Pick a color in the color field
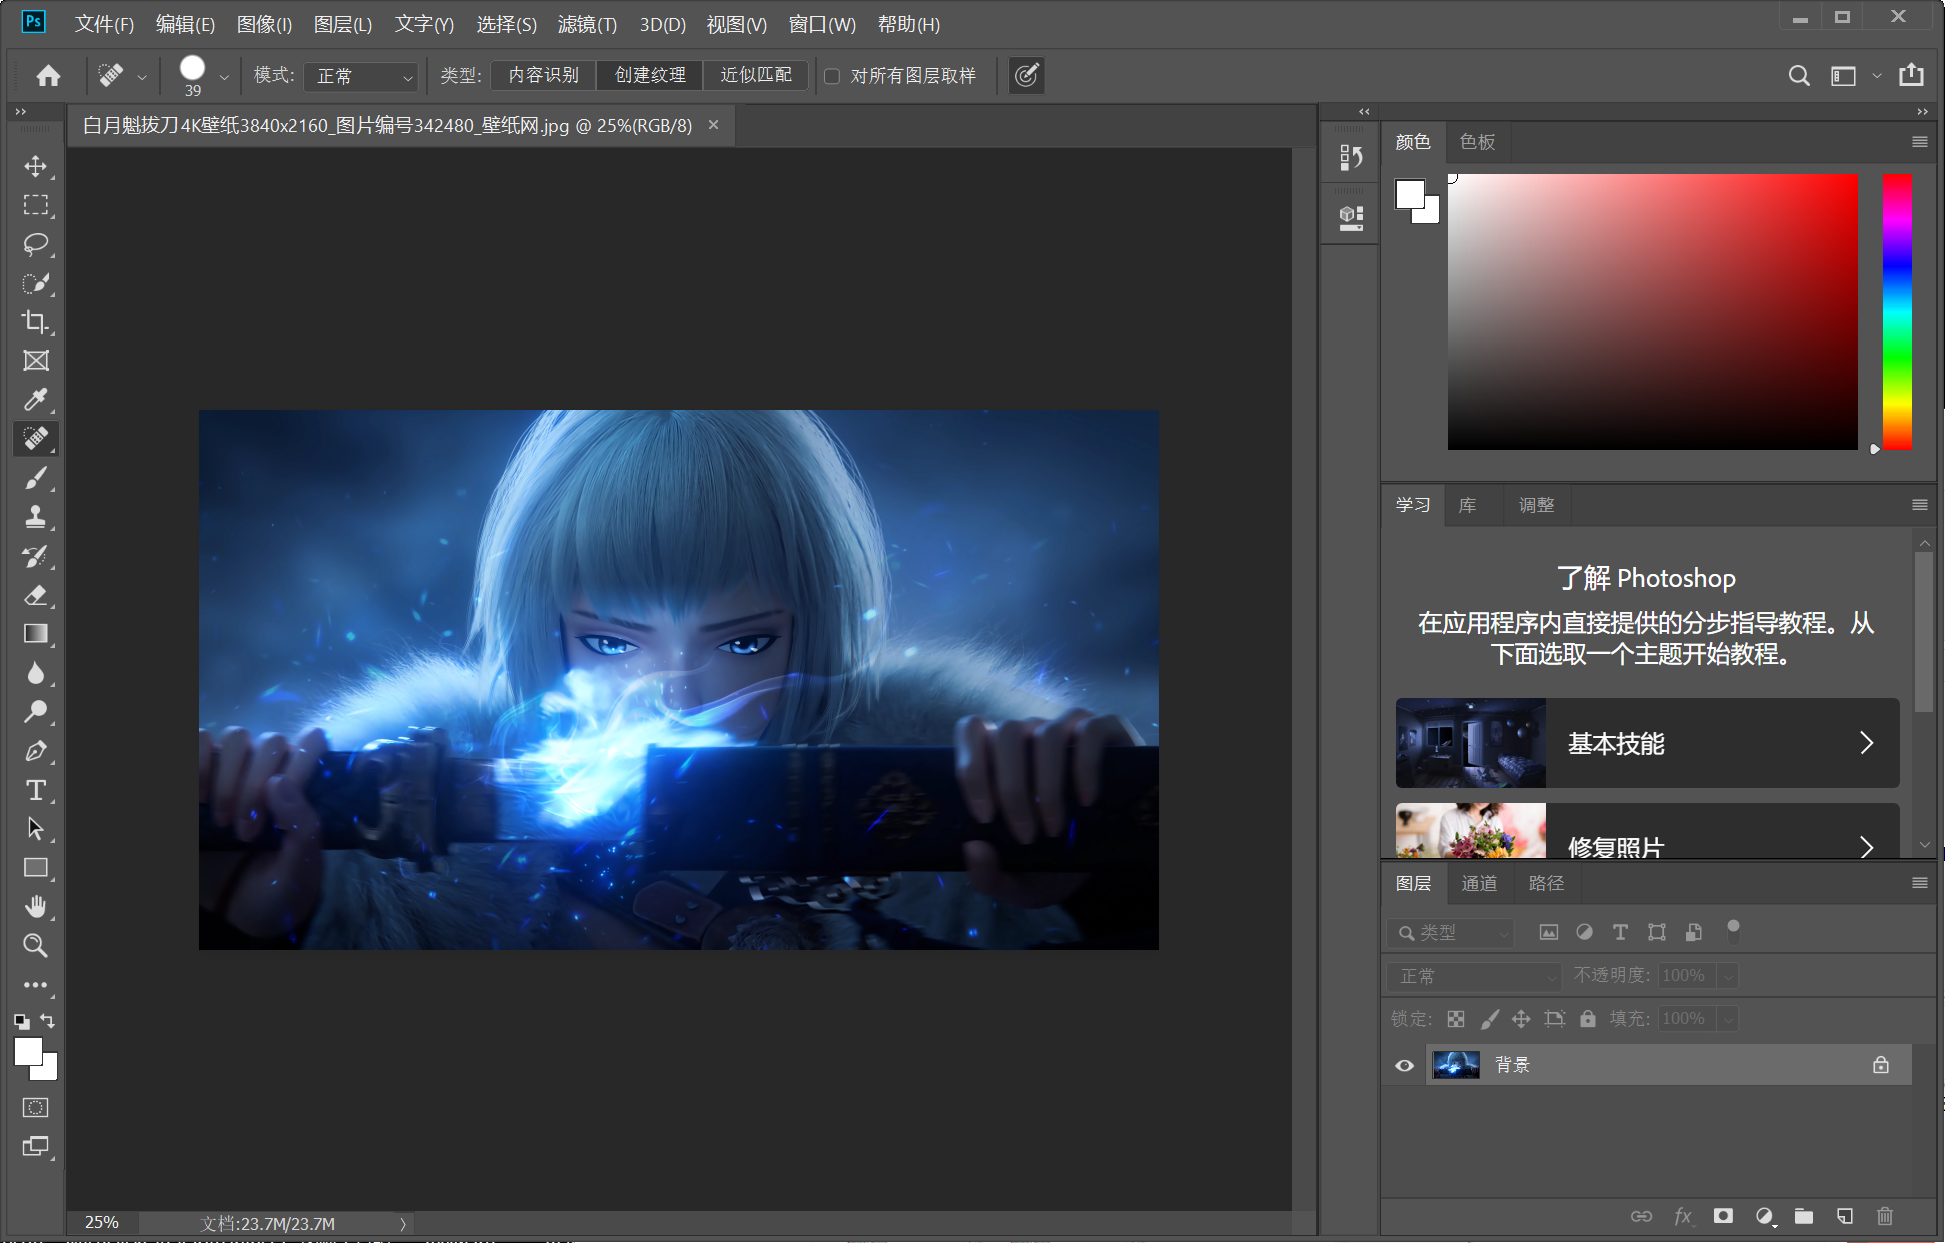The image size is (1945, 1243). point(1652,312)
